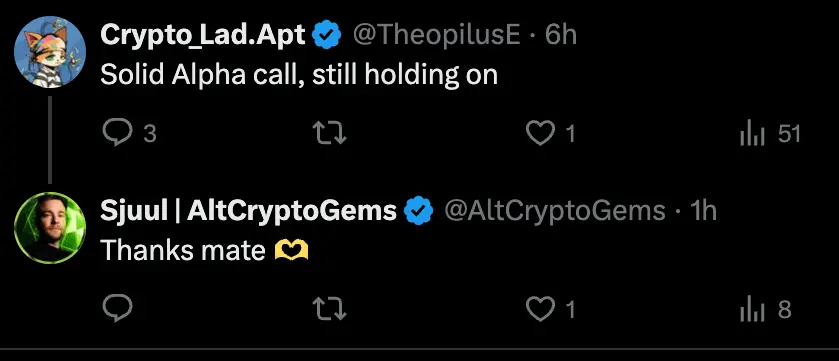Like the Thanks mate reply
The image size is (839, 361).
coord(540,309)
